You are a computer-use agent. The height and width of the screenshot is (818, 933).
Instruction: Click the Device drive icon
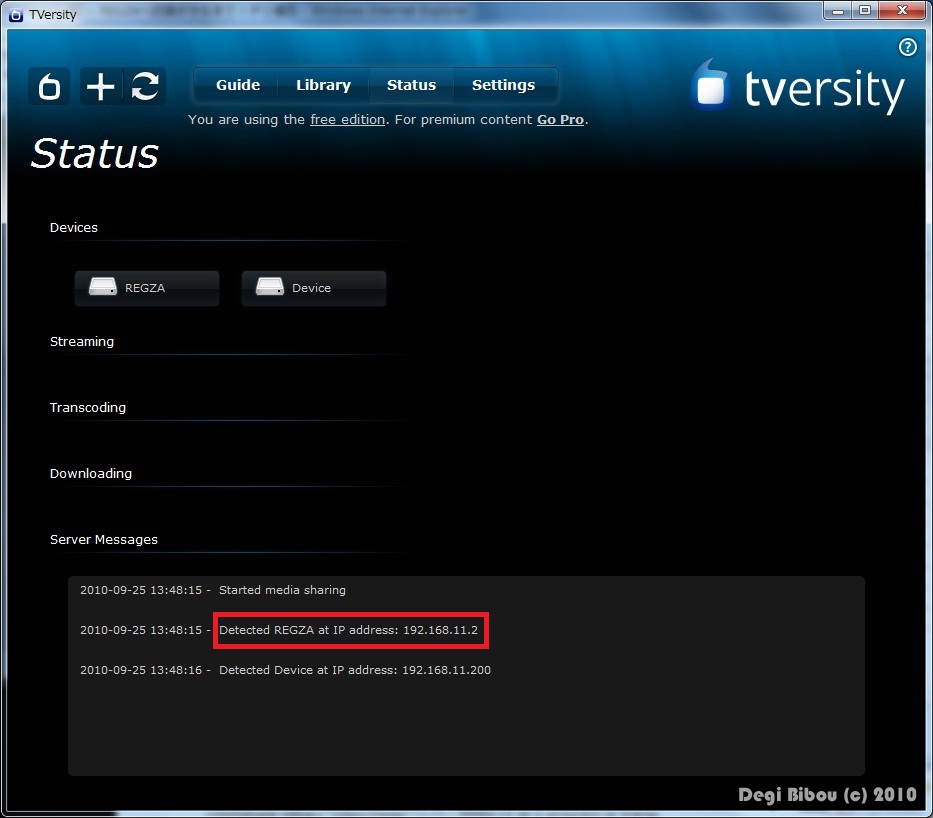pyautogui.click(x=270, y=287)
